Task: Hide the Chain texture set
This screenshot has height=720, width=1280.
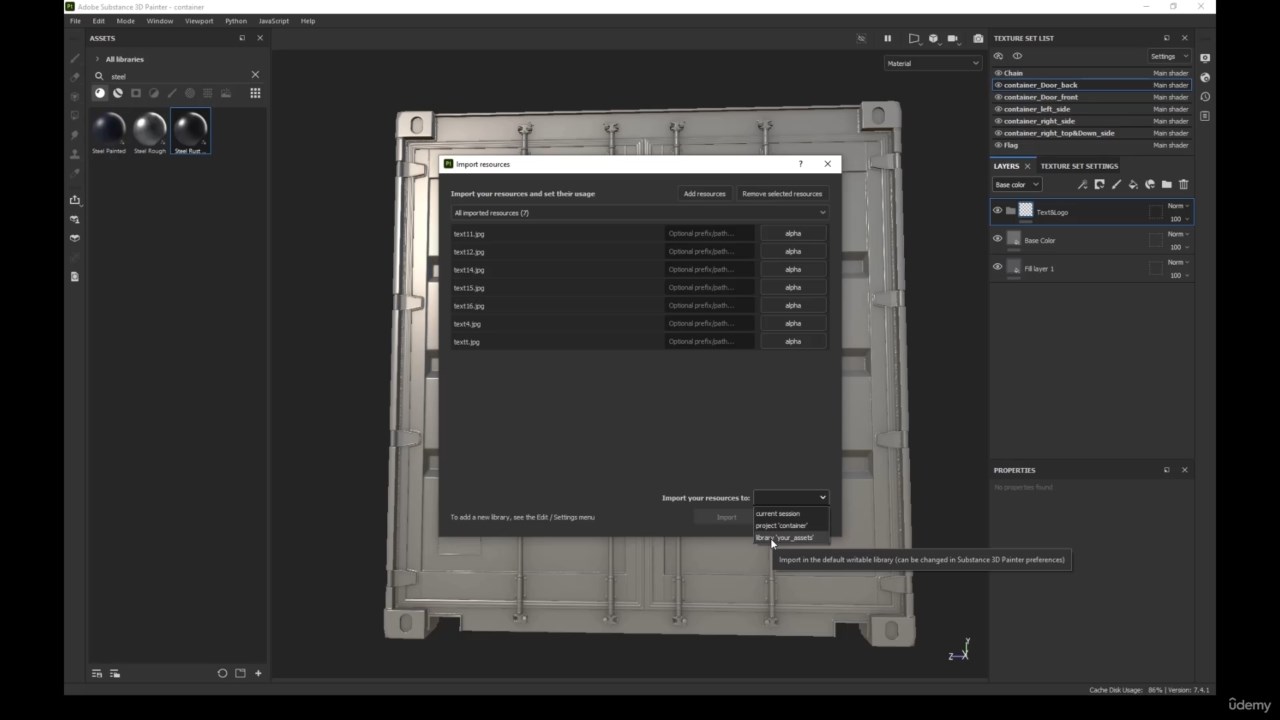Action: click(998, 72)
